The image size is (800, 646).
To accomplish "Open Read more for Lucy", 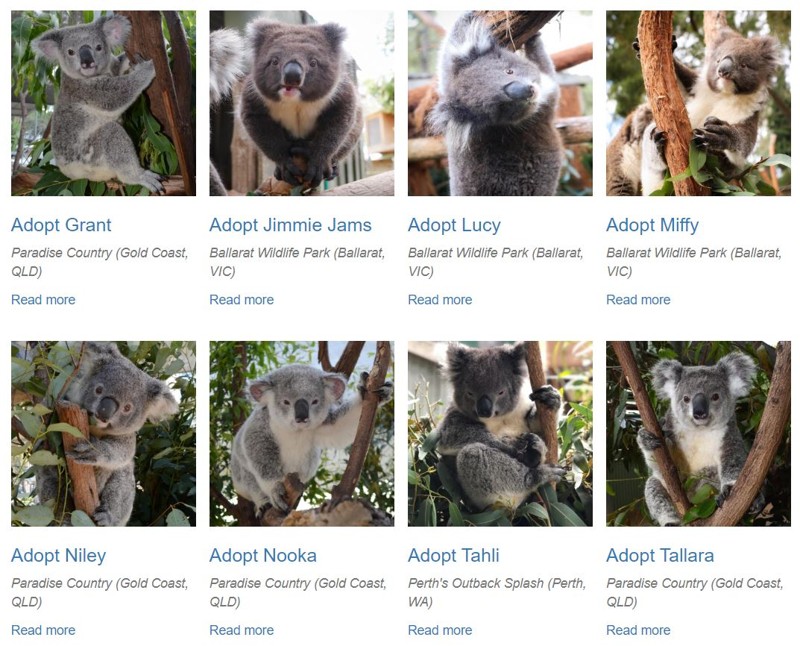I will pos(440,300).
